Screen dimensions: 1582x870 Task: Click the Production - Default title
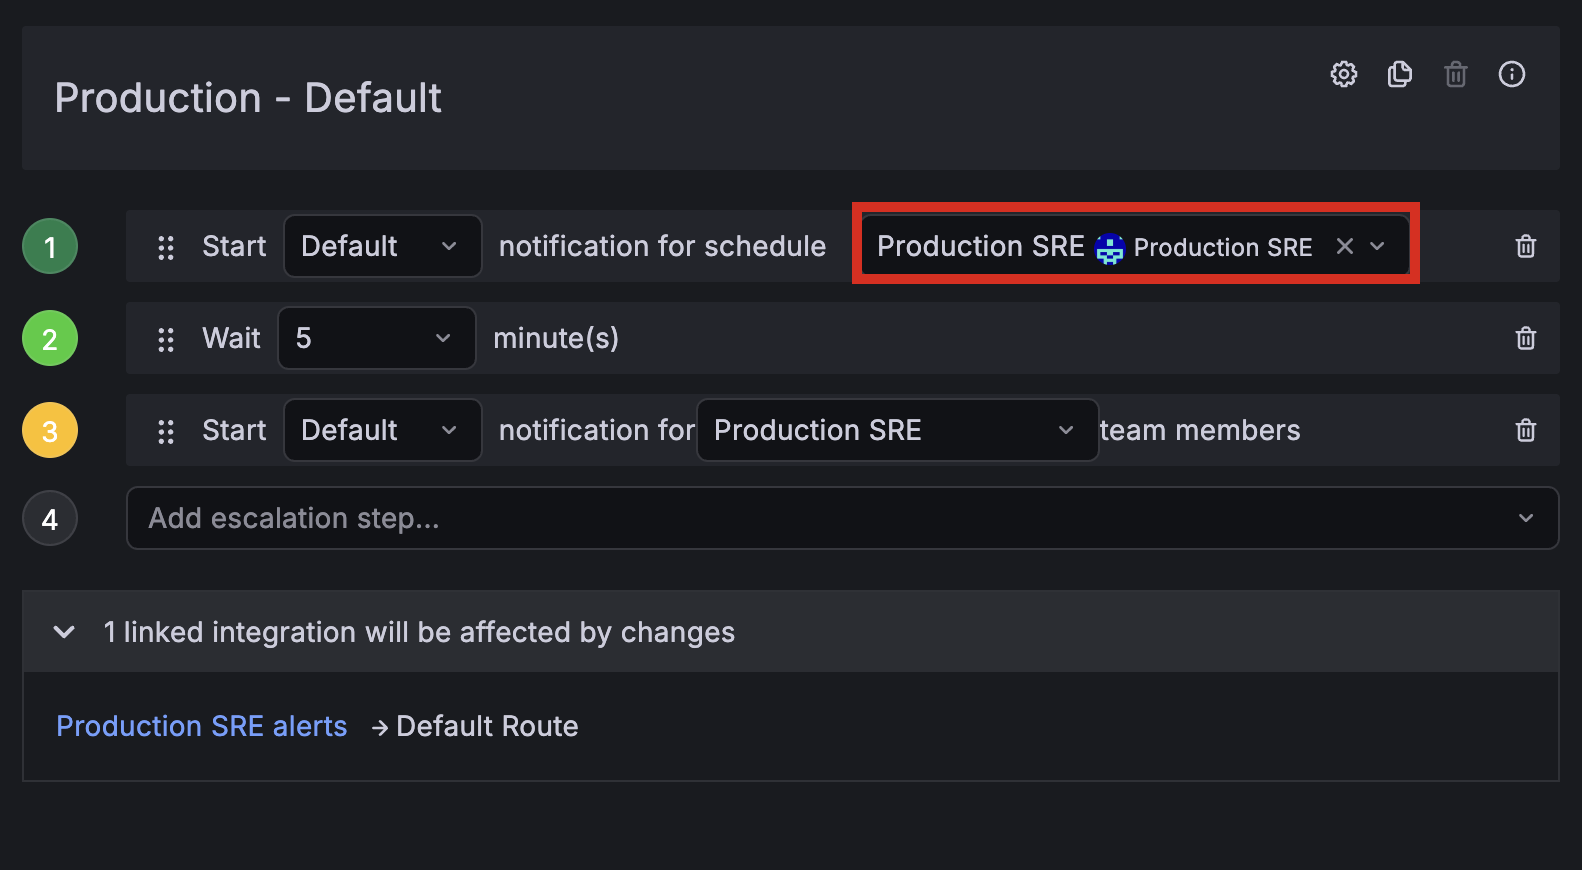(248, 97)
